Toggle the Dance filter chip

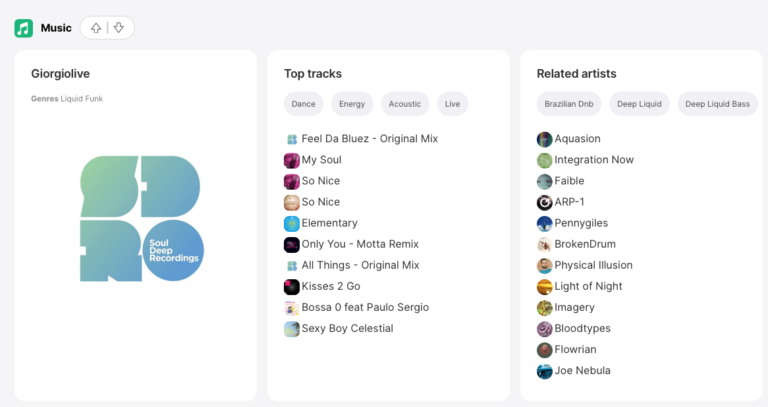pos(303,104)
